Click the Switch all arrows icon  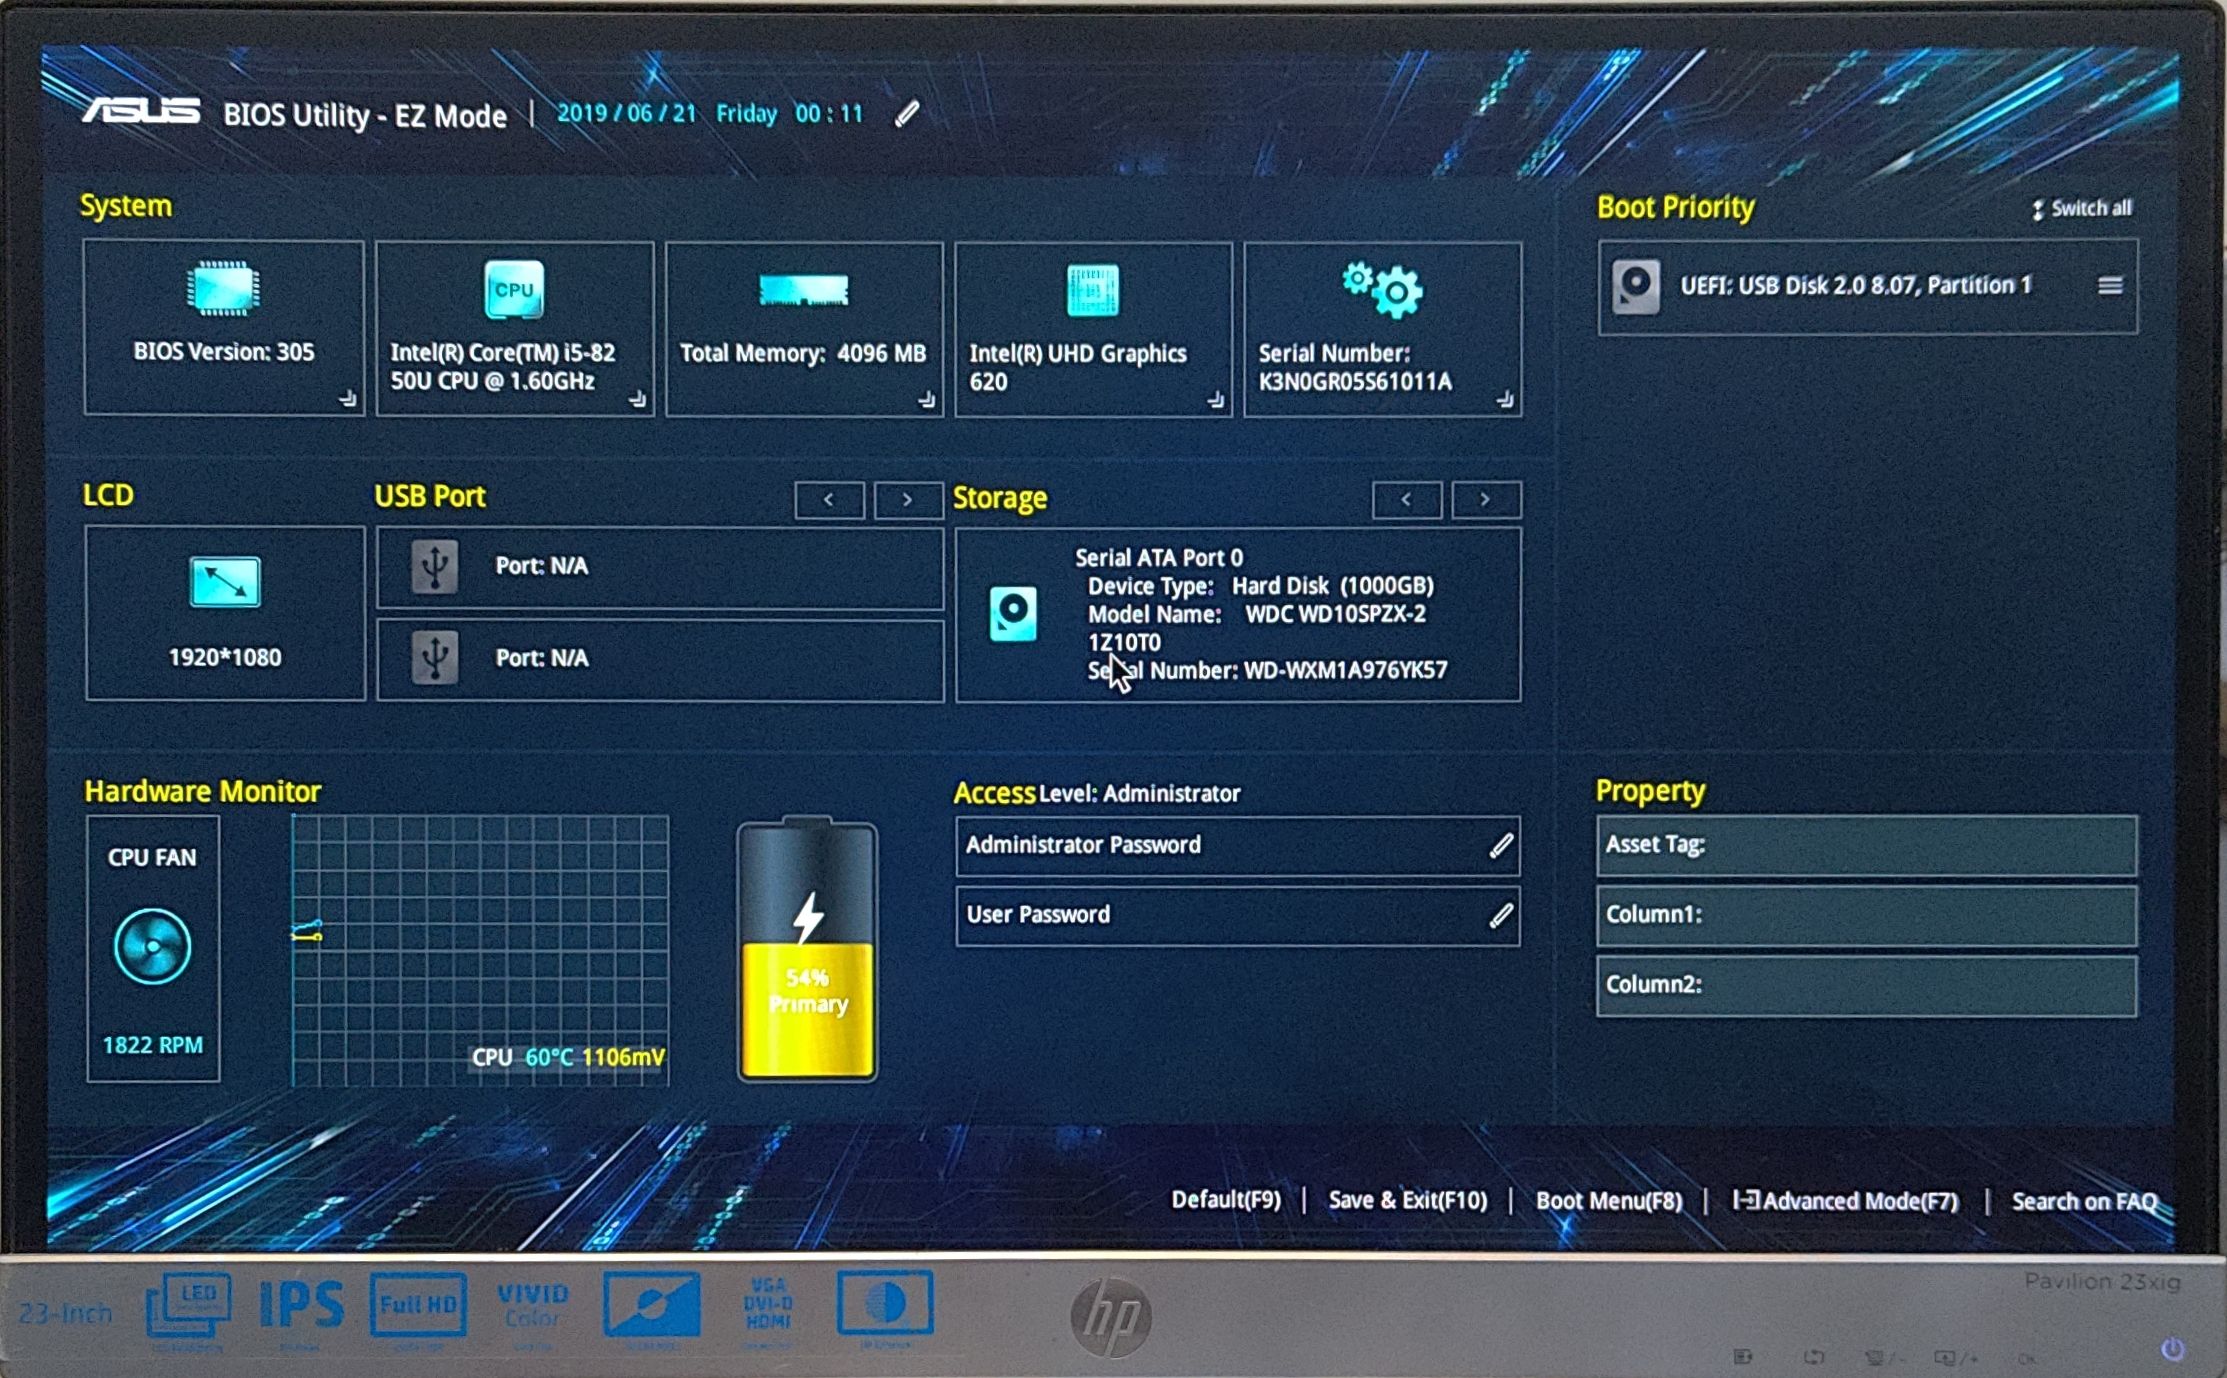(2037, 210)
